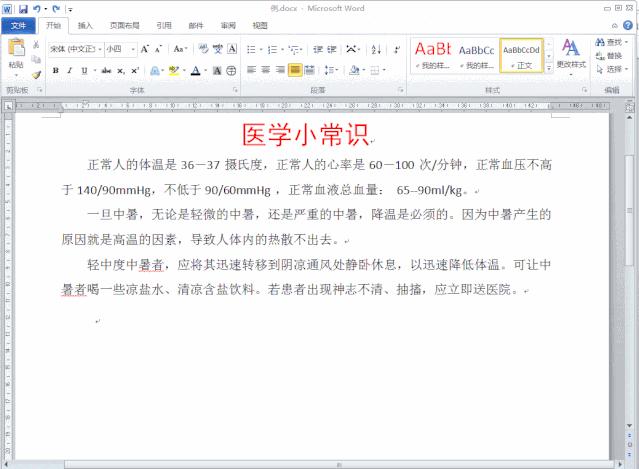
Task: Open the Multilevel List dropdown
Action: click(295, 49)
